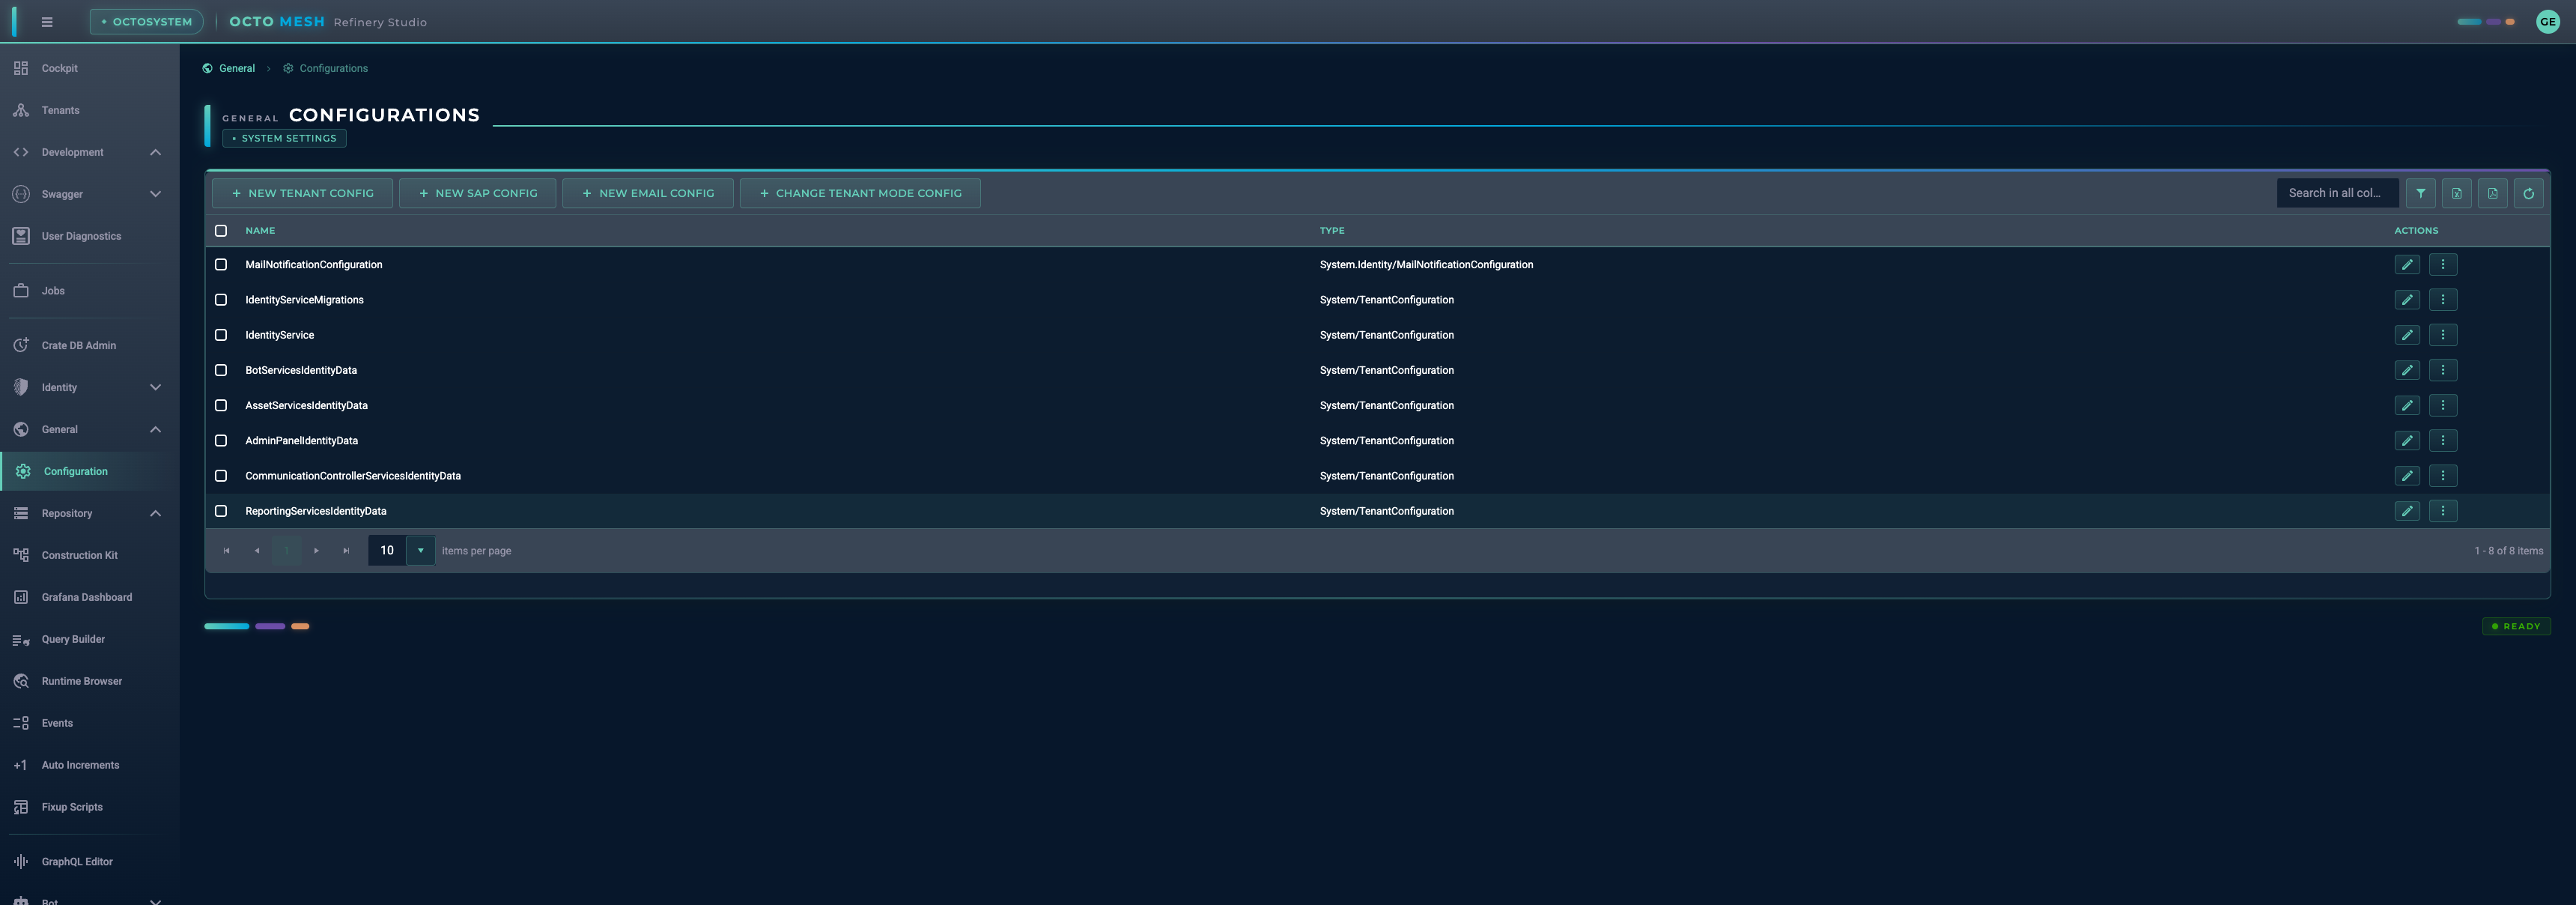
Task: Sort by the Name column header
Action: [260, 231]
